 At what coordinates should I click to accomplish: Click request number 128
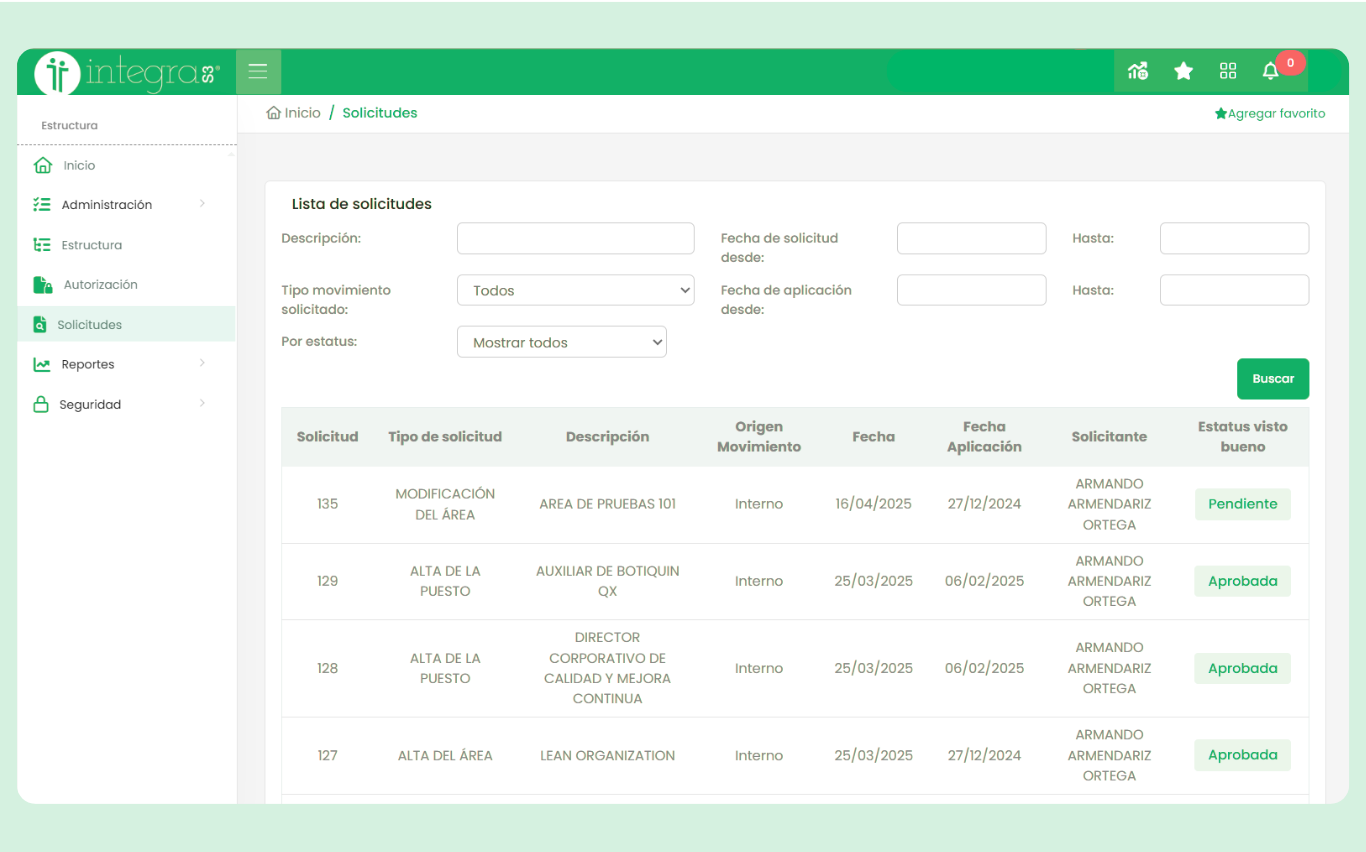[327, 668]
